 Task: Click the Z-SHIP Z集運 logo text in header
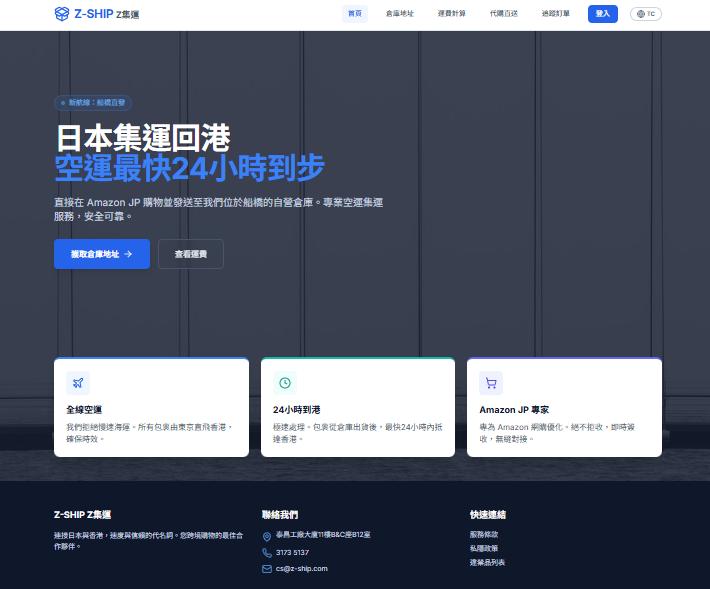point(106,14)
